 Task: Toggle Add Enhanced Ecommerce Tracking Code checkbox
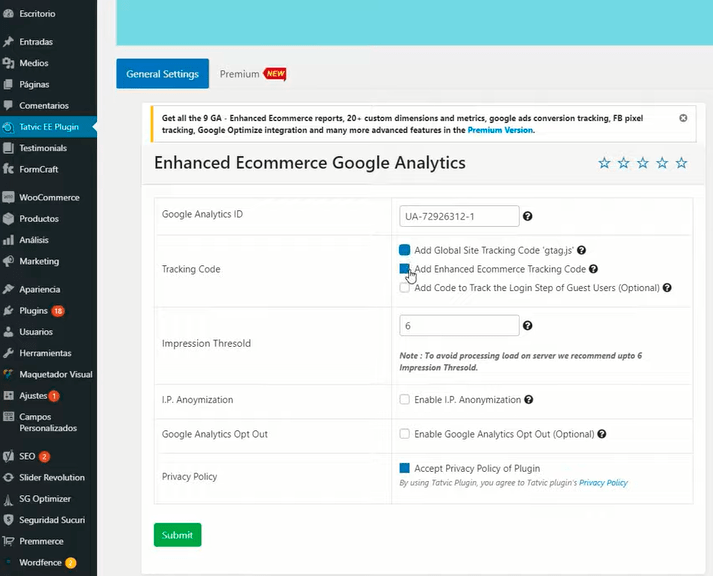coord(404,269)
